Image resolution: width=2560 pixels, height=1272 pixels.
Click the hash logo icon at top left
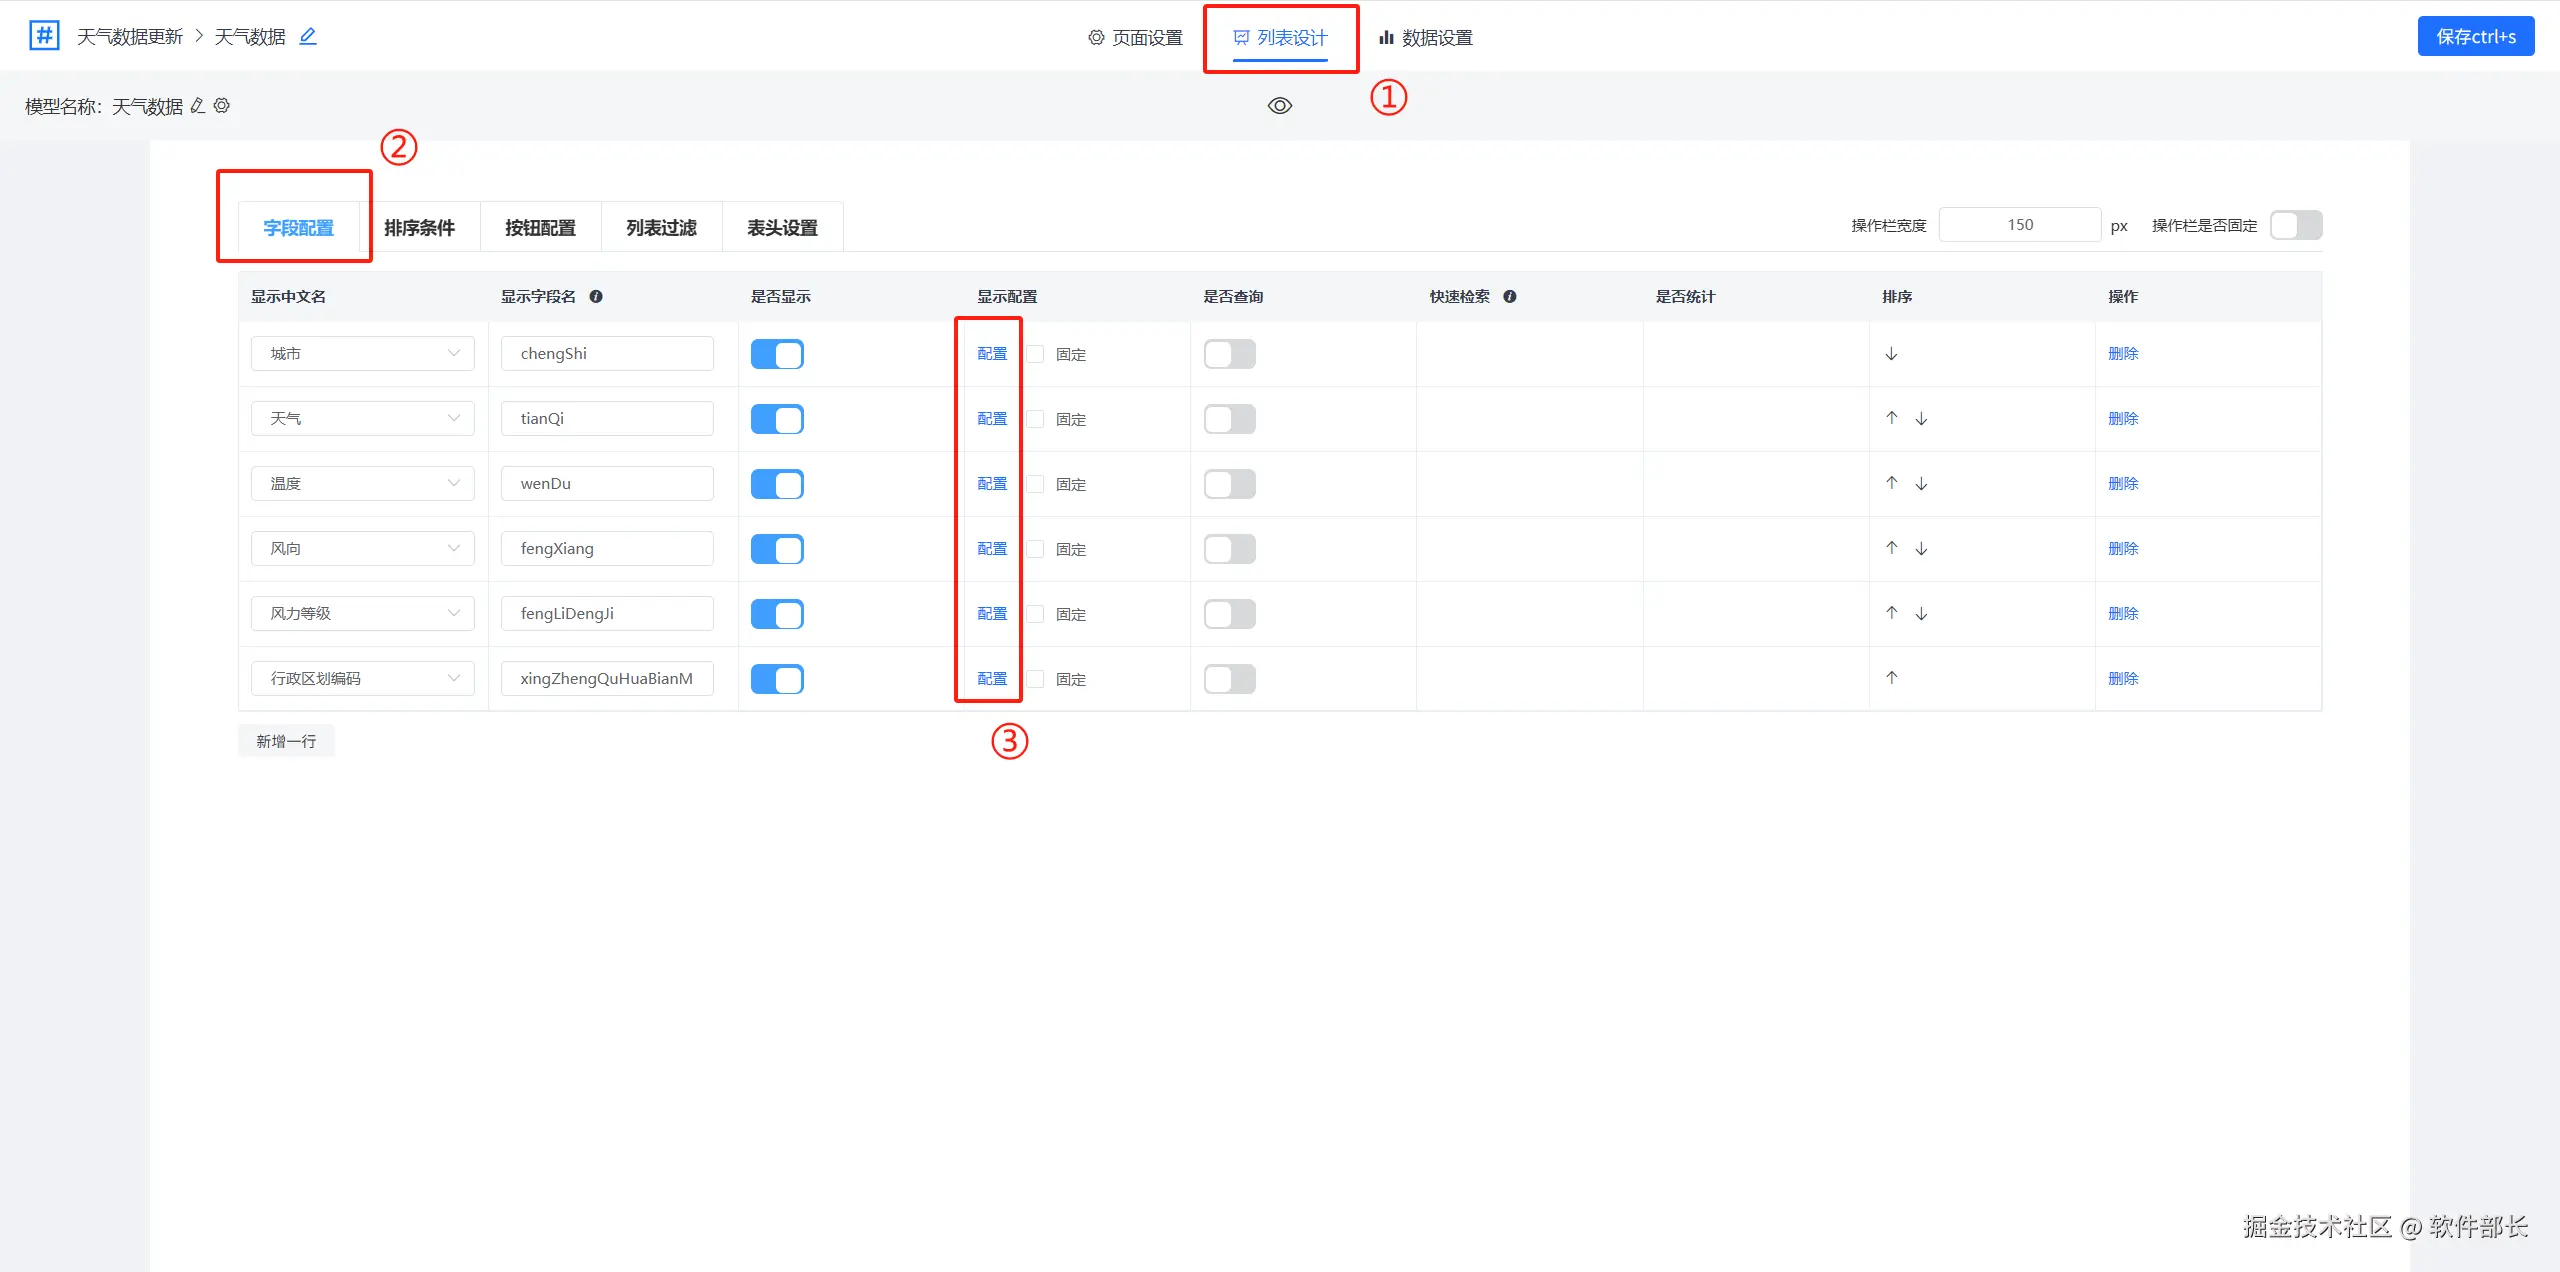tap(44, 36)
